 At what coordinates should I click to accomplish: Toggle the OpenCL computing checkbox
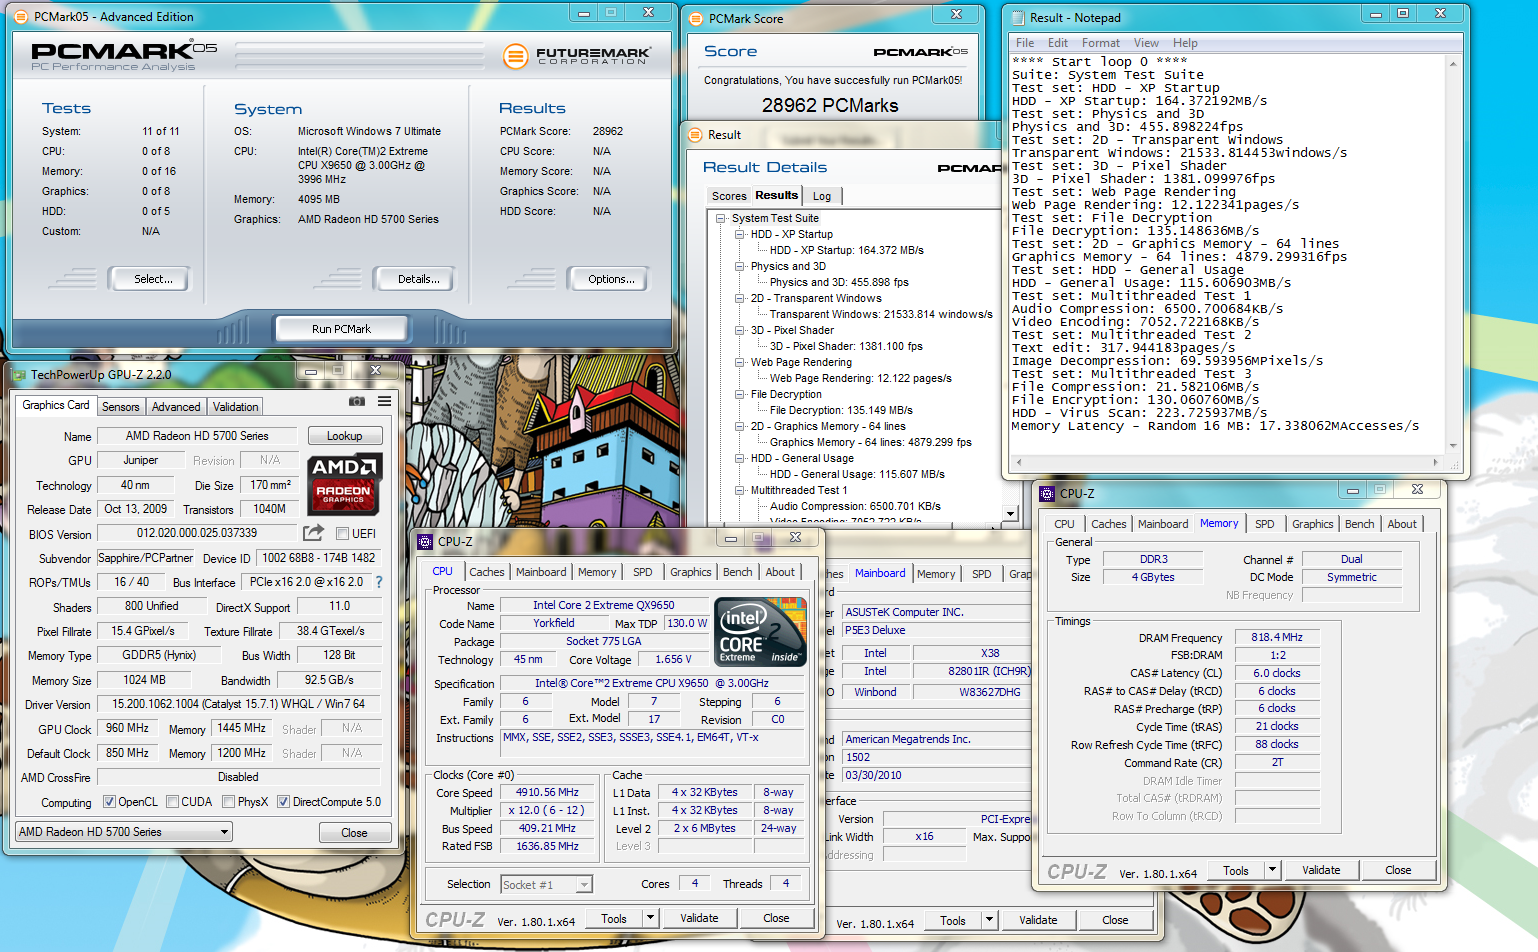point(110,801)
